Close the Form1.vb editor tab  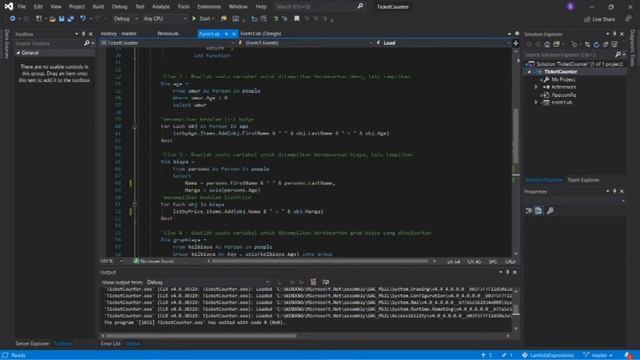pos(234,34)
